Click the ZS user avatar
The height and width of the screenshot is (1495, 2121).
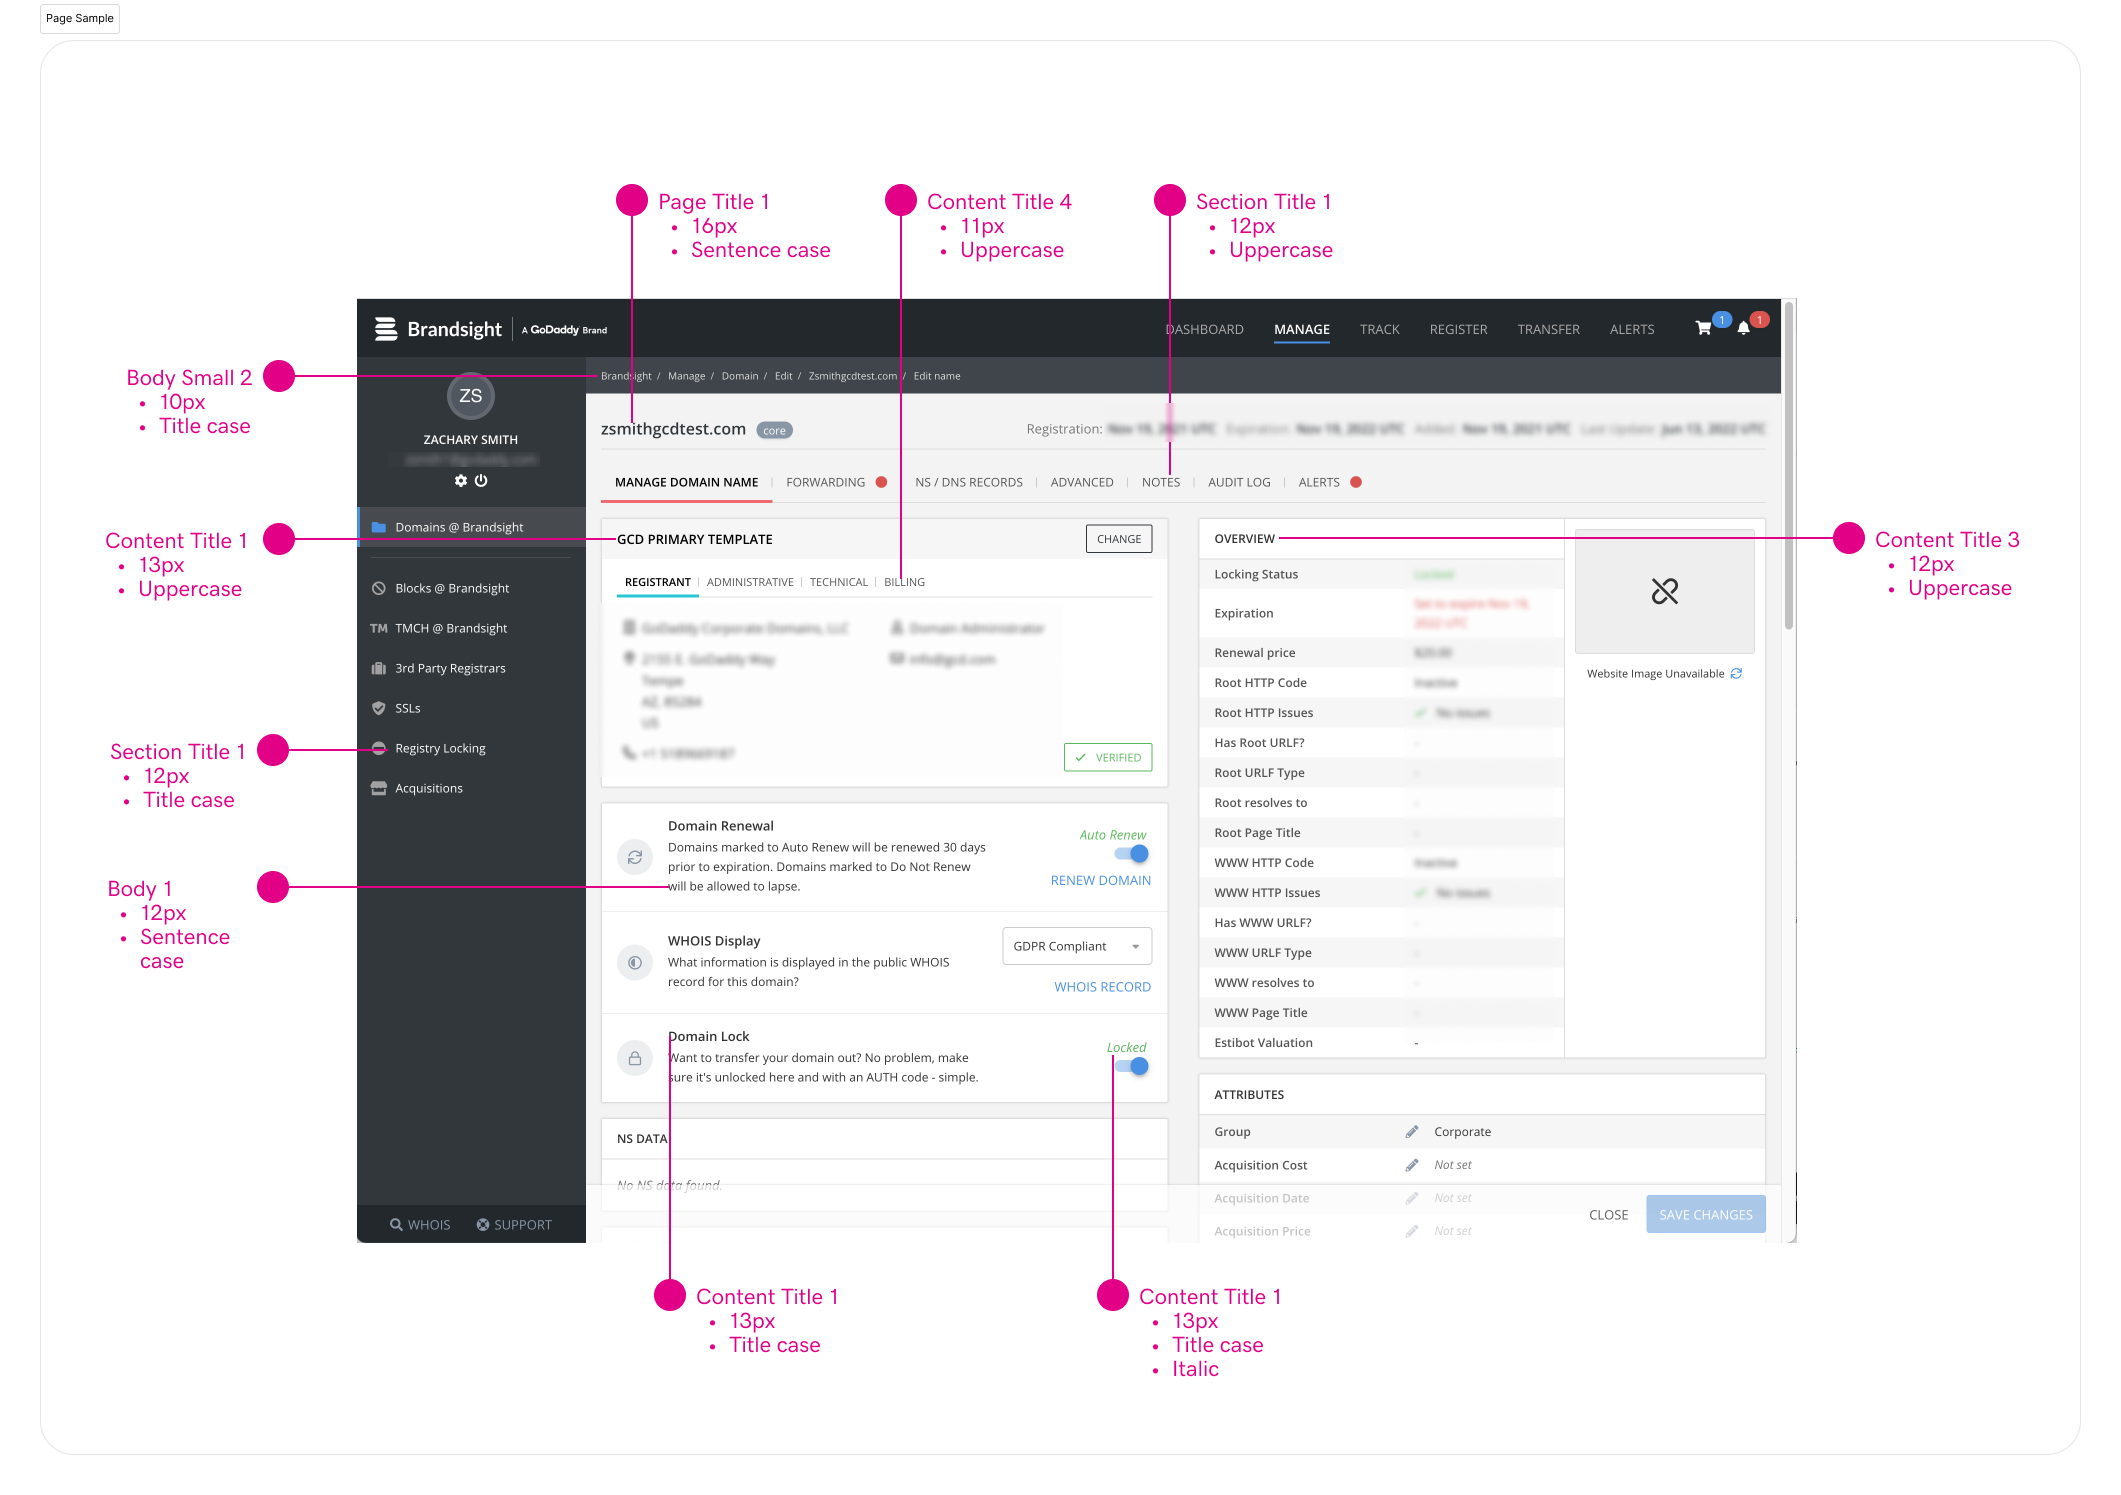coord(470,396)
